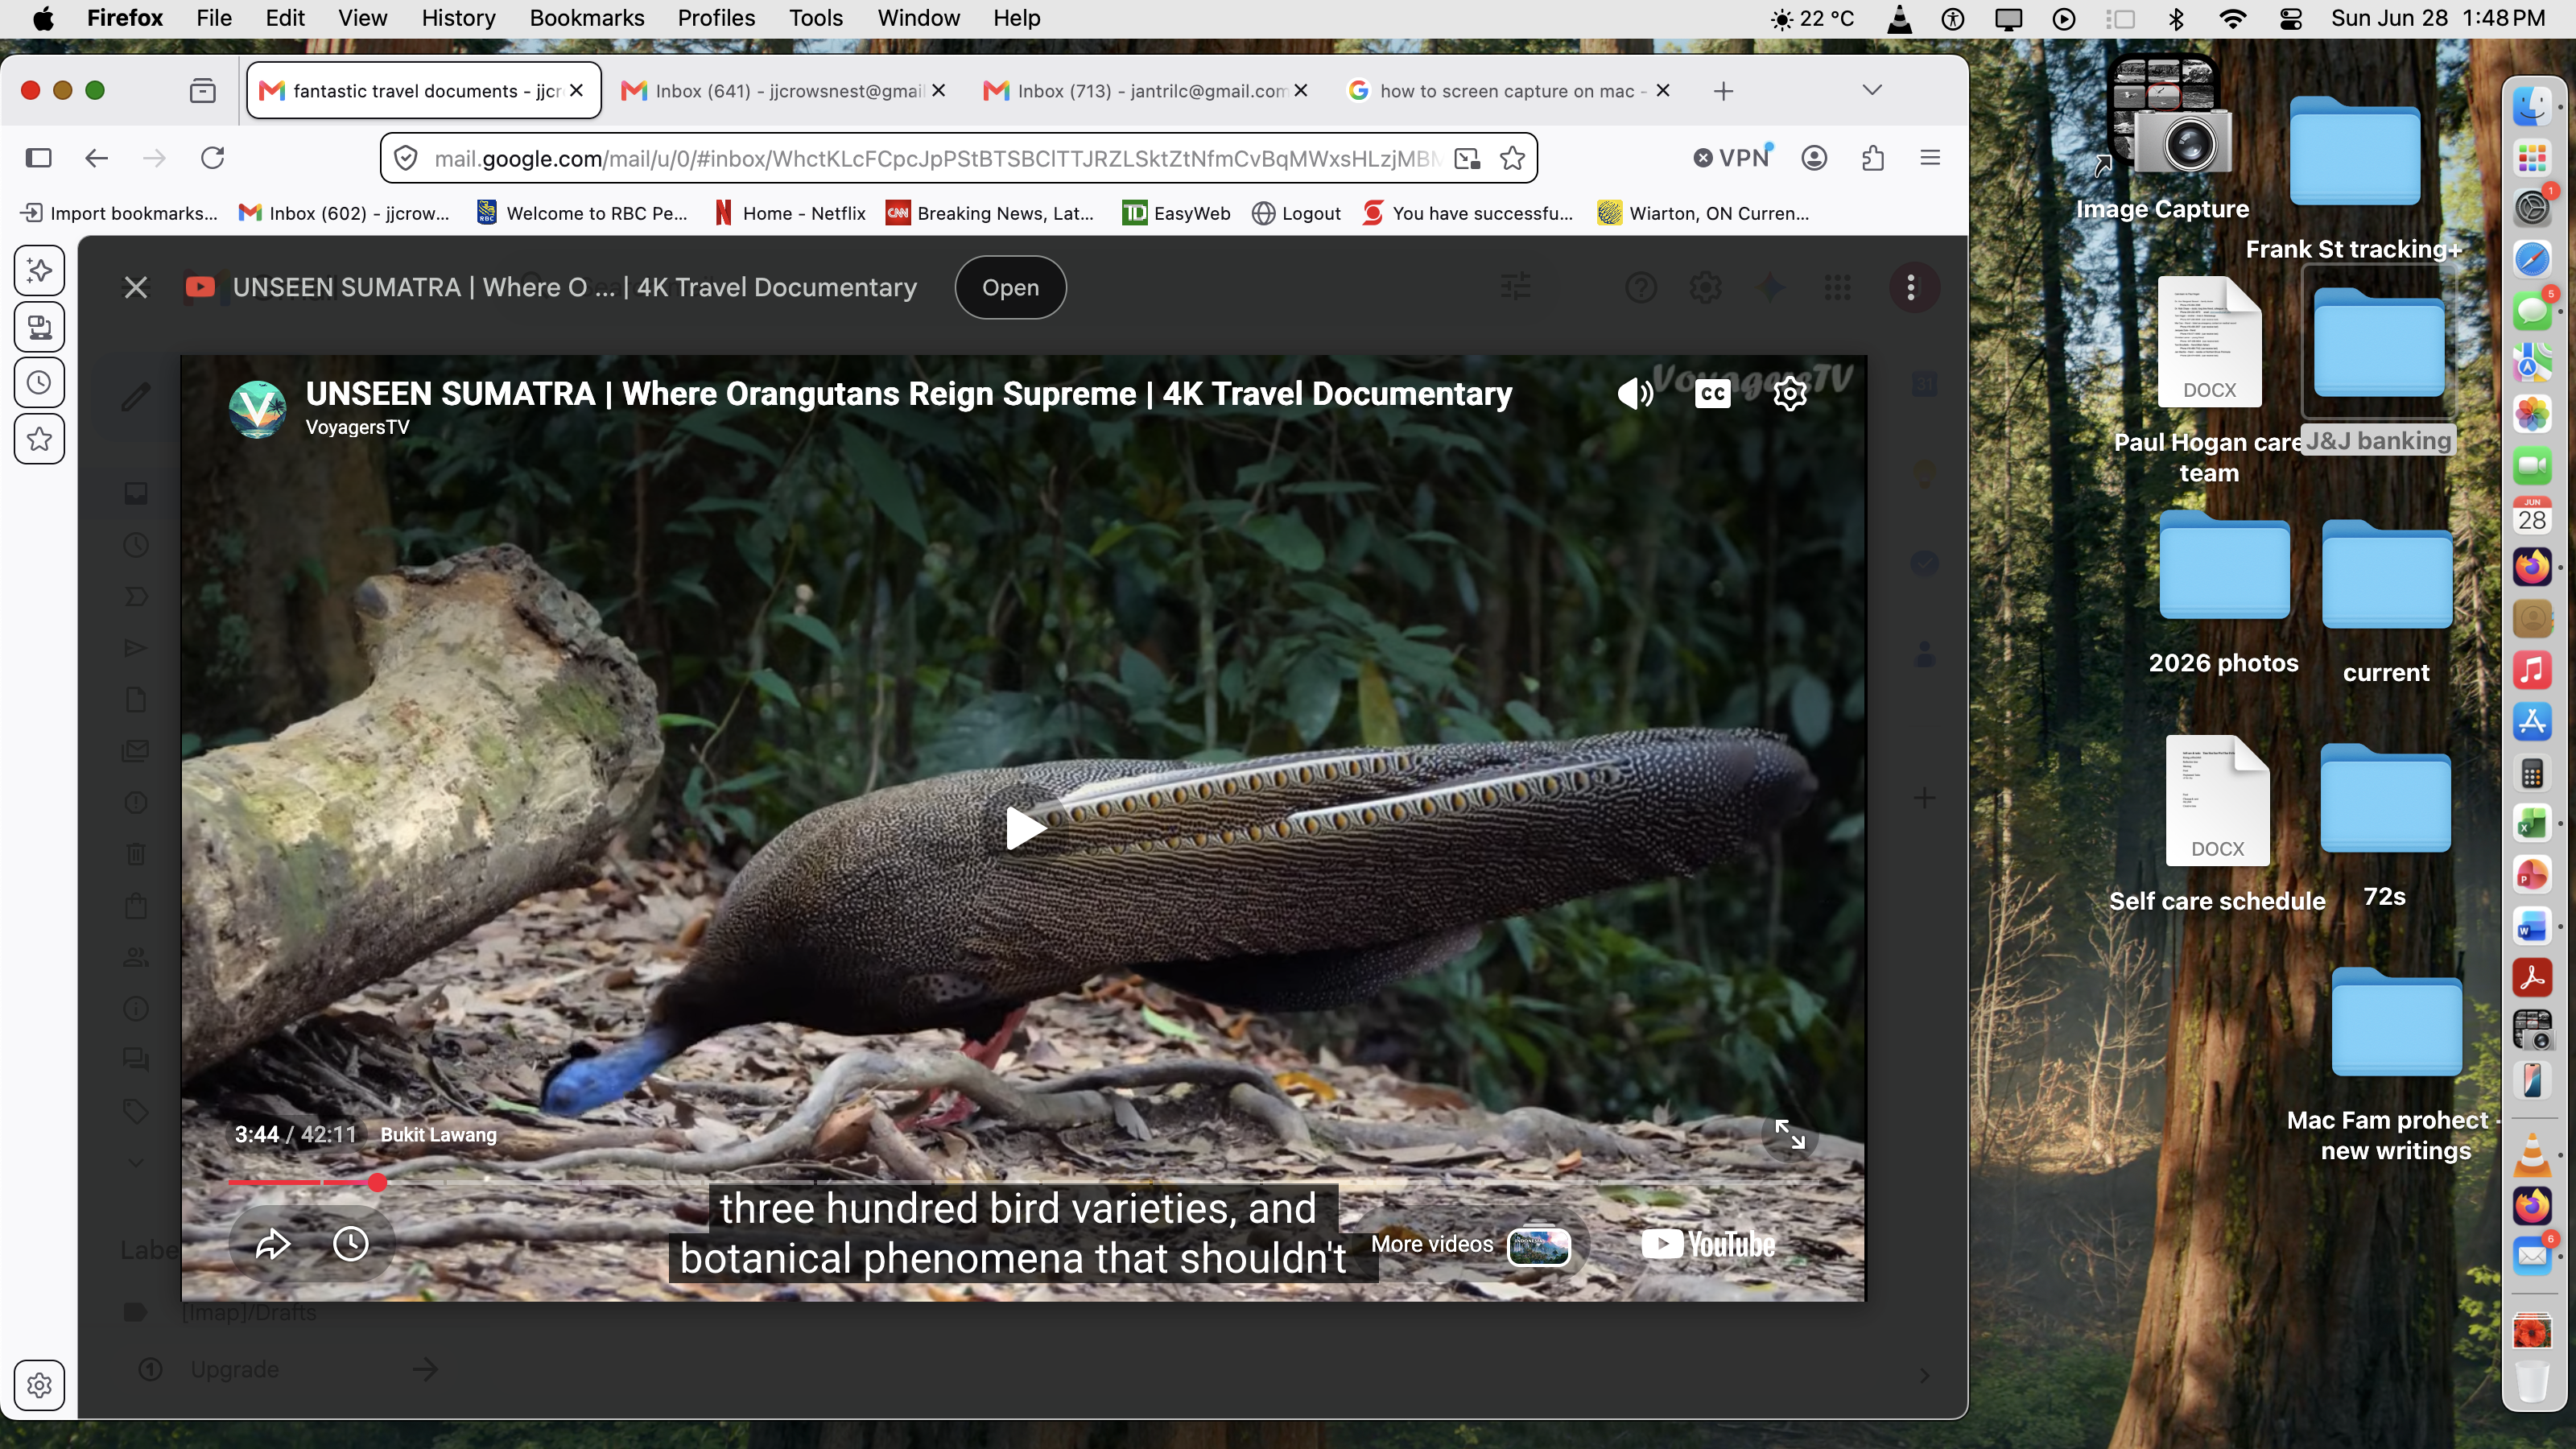Image resolution: width=2576 pixels, height=1449 pixels.
Task: Open the three-dot more options menu
Action: pyautogui.click(x=1911, y=287)
